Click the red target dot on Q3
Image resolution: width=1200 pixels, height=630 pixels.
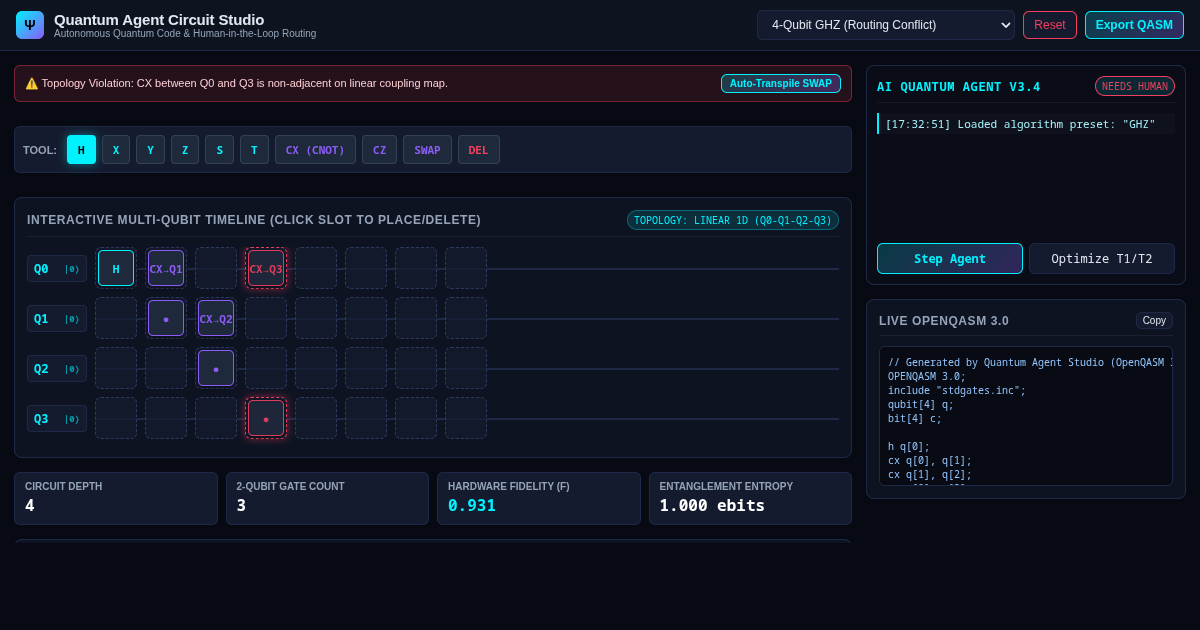(266, 418)
